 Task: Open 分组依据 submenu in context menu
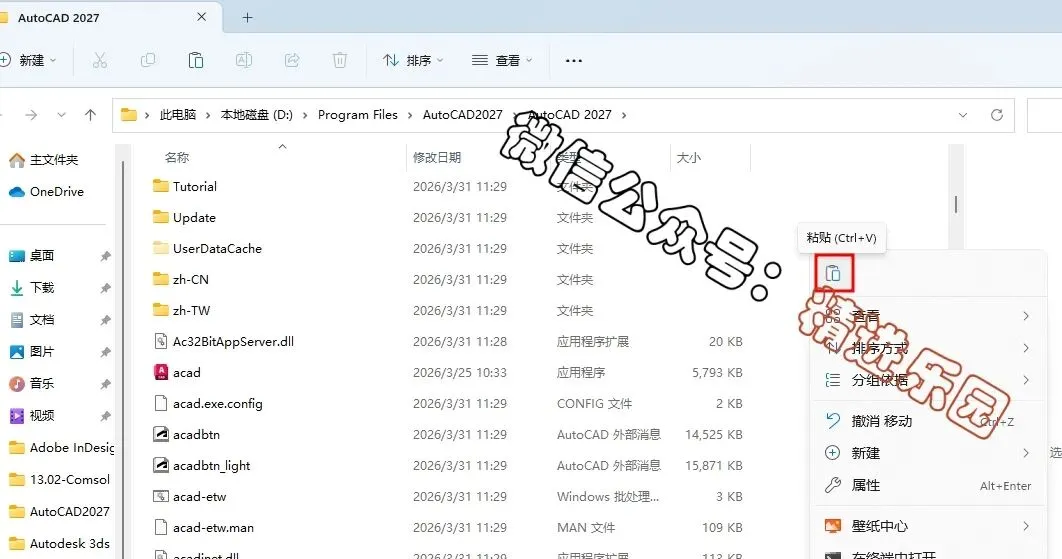pyautogui.click(x=928, y=380)
